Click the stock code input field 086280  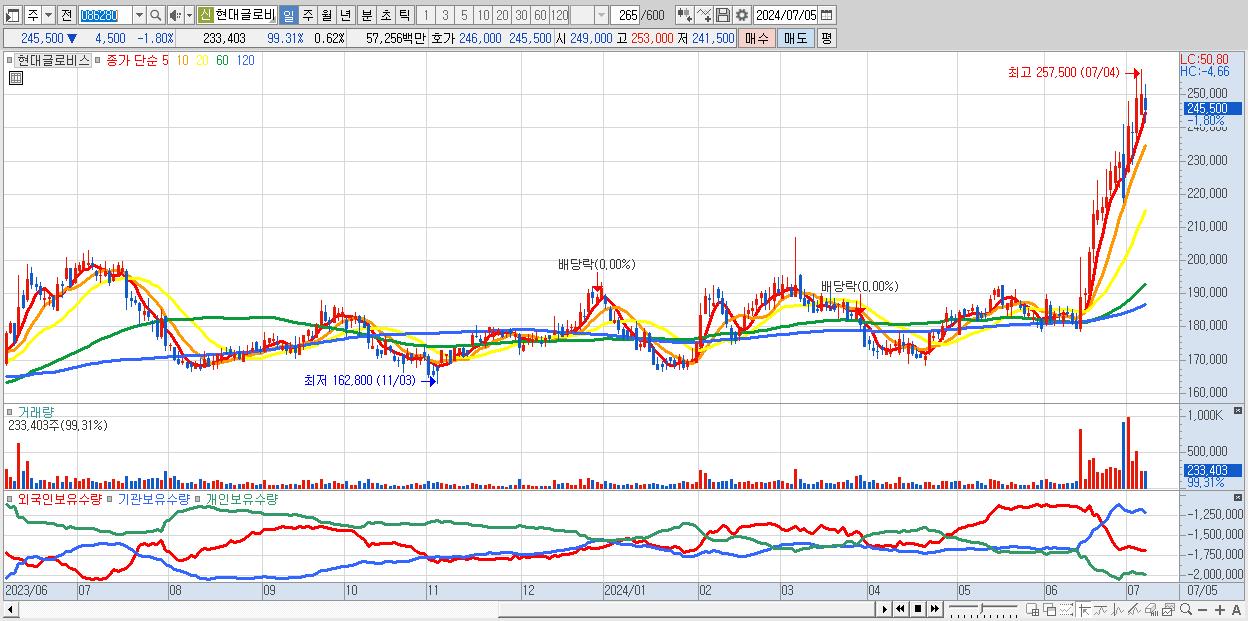[106, 15]
